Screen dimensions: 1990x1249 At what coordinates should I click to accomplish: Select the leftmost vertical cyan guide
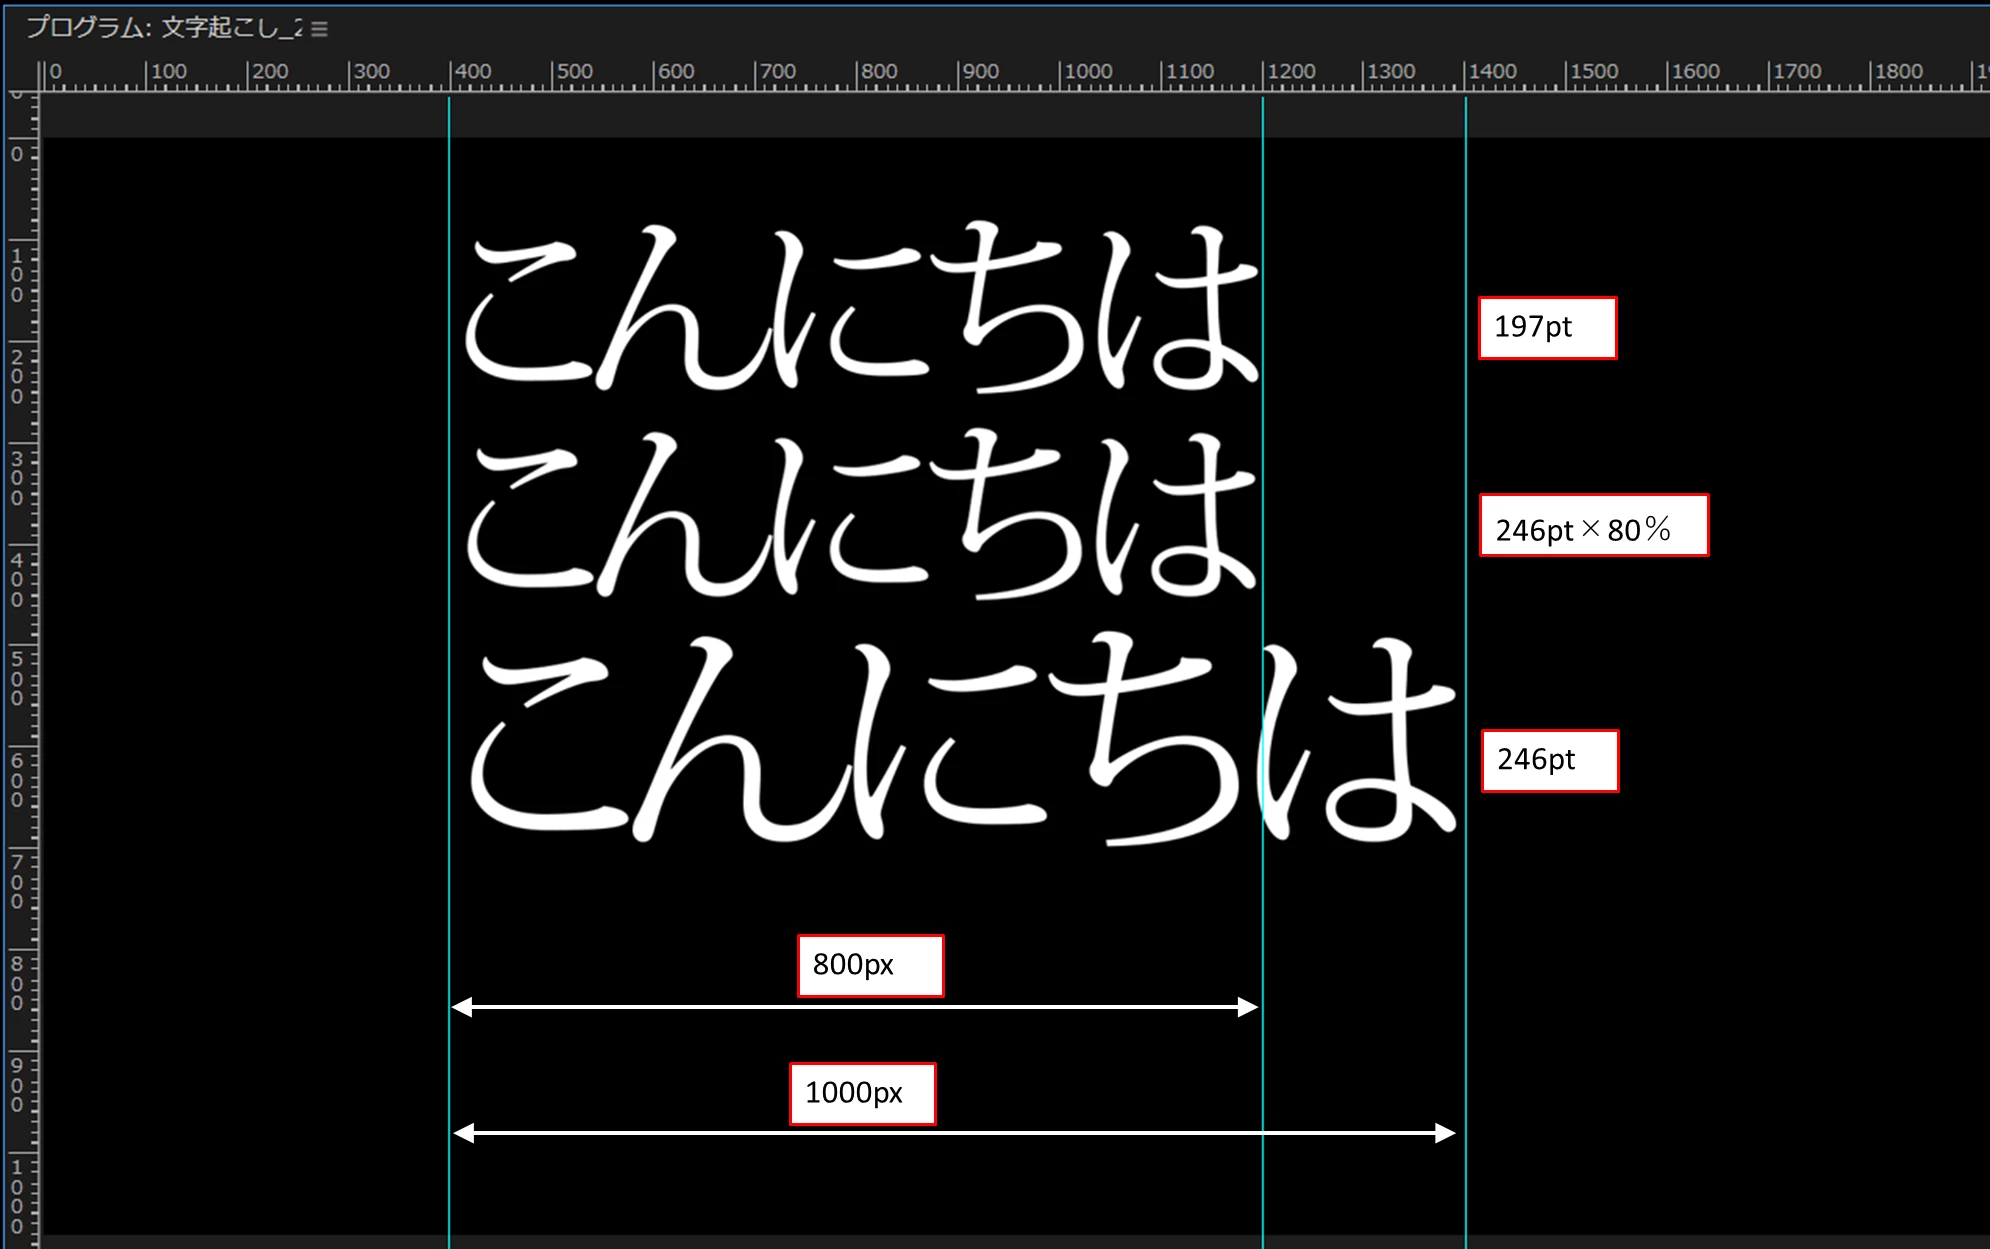(449, 920)
